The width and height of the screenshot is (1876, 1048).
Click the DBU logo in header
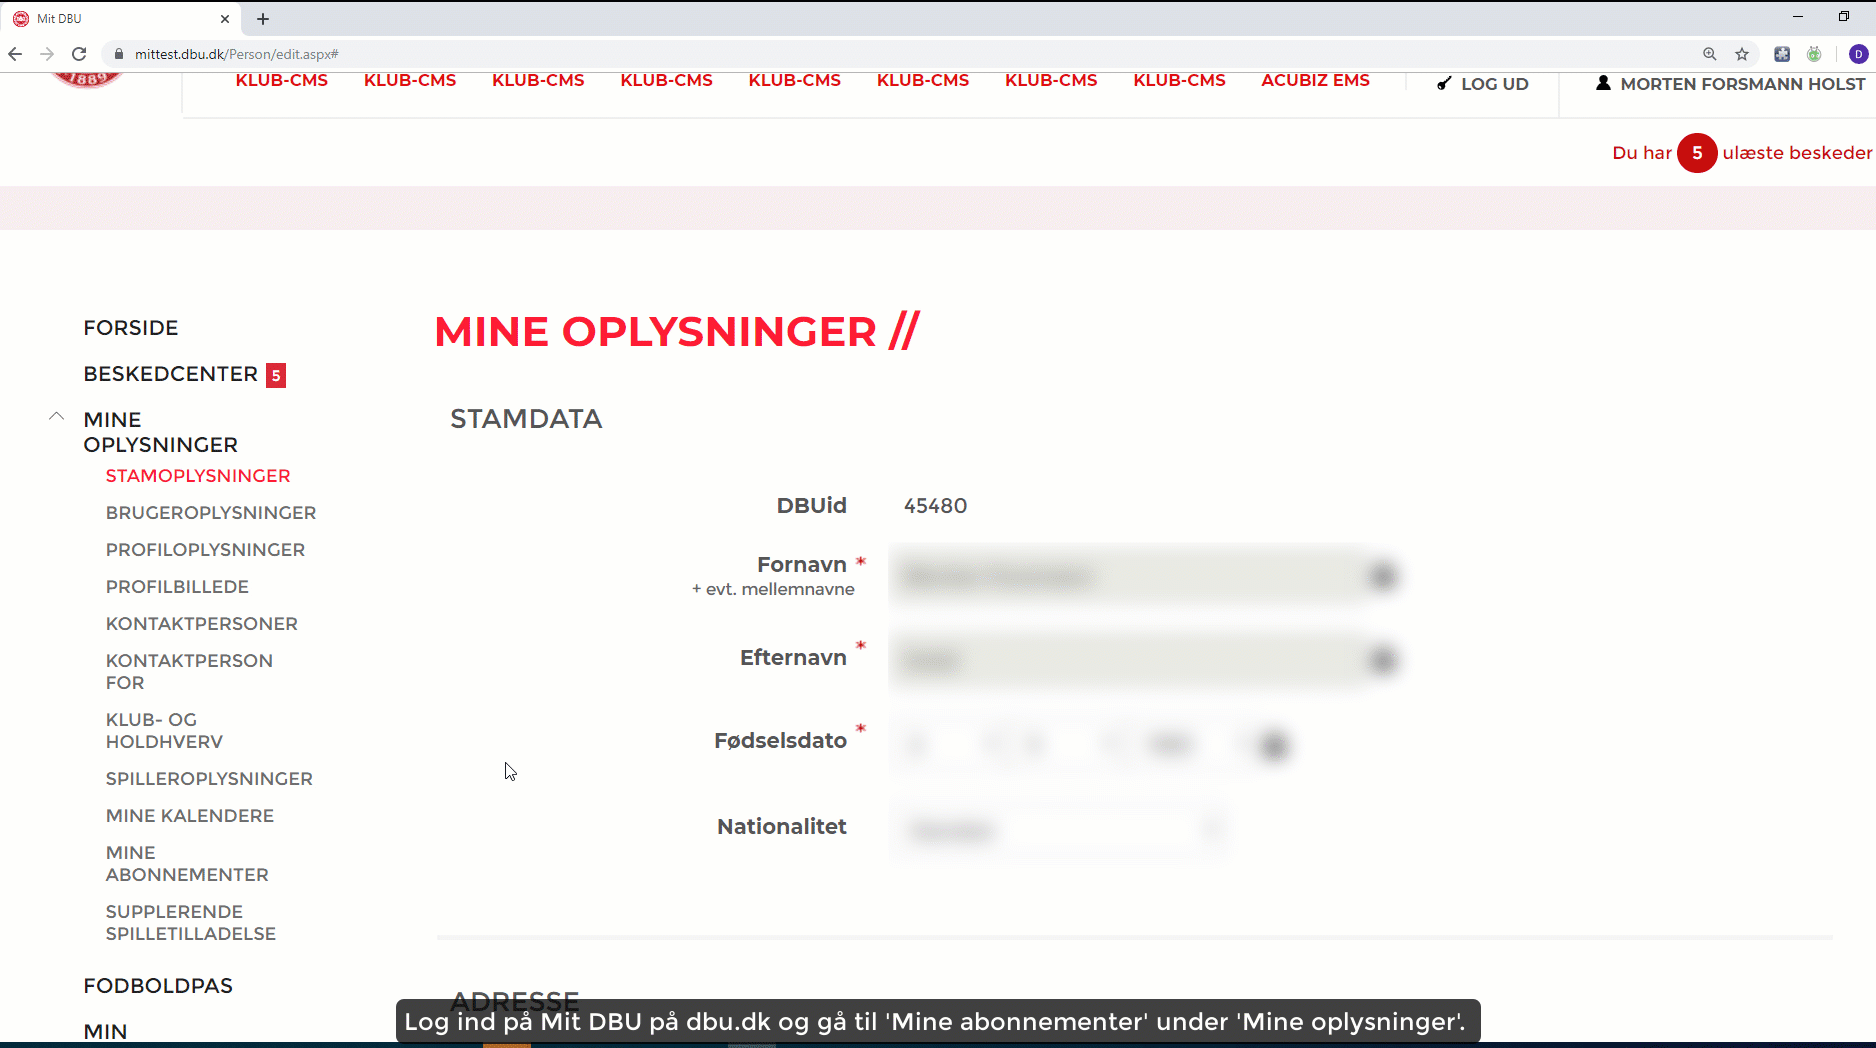tap(87, 80)
